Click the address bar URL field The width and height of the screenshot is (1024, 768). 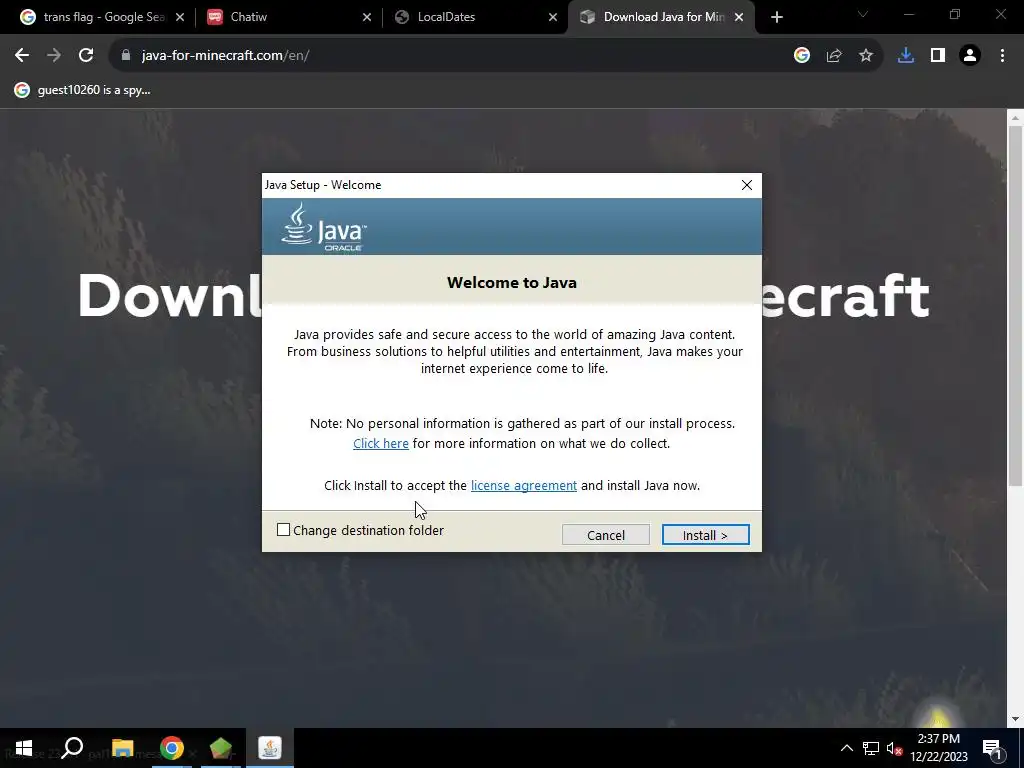point(451,56)
